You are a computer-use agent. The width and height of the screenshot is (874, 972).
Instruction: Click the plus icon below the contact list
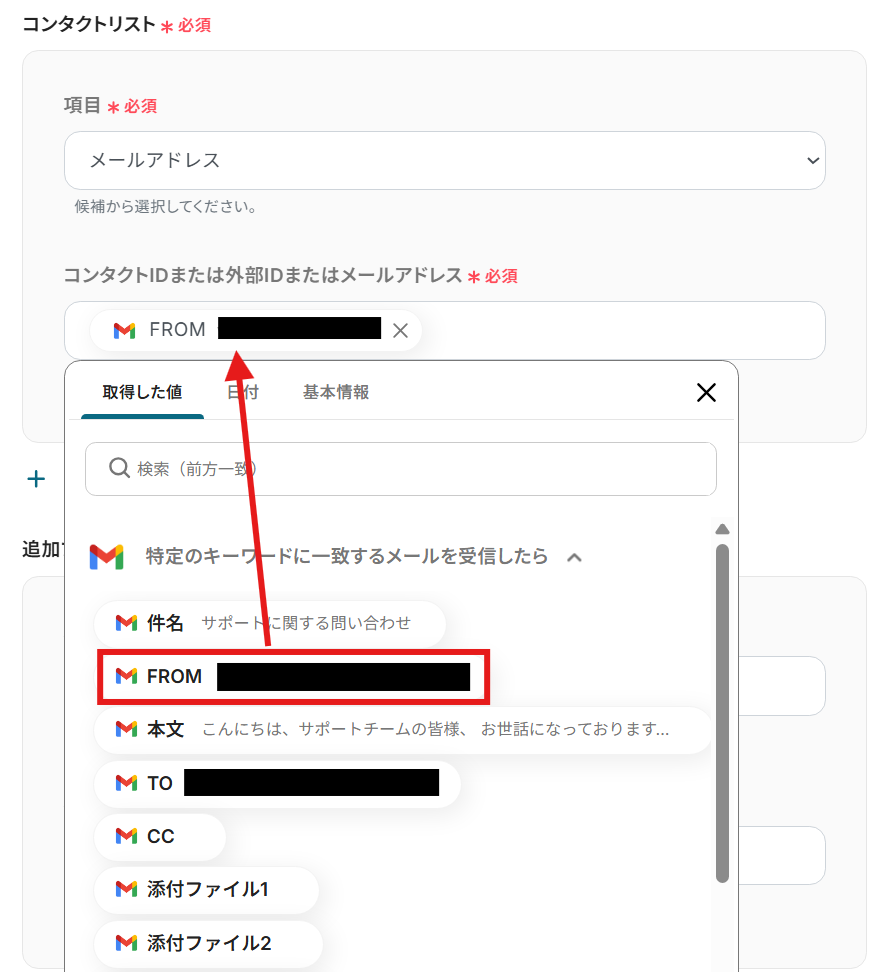coord(37,479)
